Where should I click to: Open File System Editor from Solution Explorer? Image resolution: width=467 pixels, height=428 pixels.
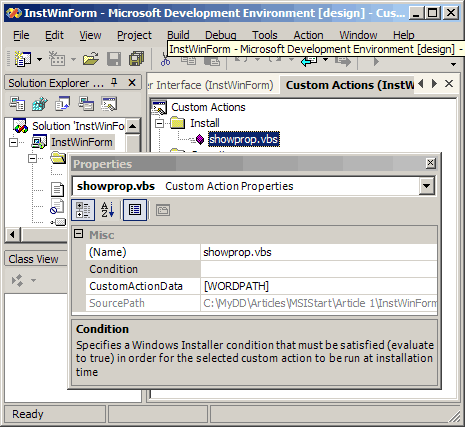17,104
